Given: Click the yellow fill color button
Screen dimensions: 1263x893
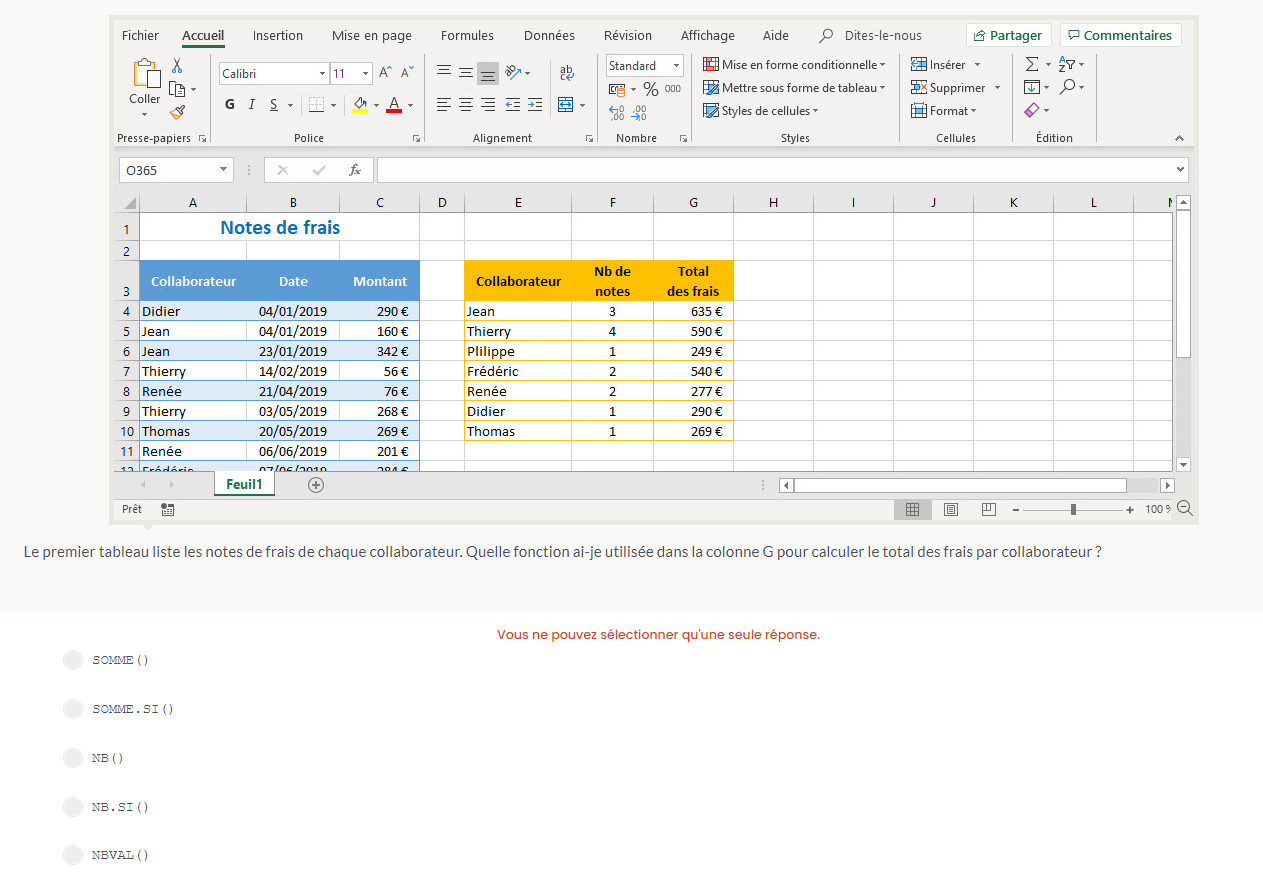Looking at the screenshot, I should (x=361, y=104).
